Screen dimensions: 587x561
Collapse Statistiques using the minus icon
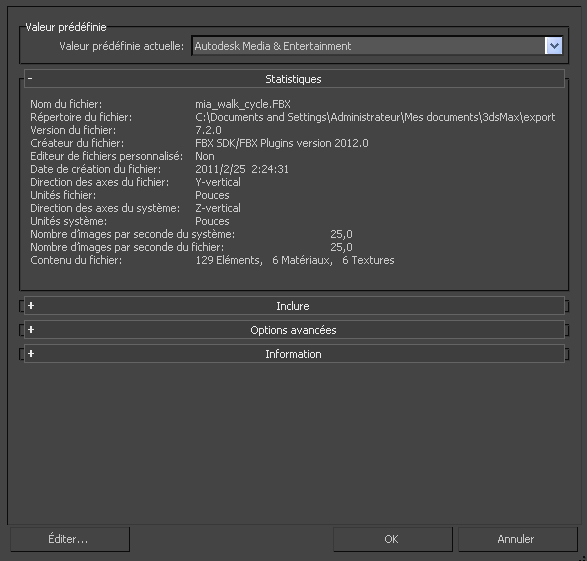pos(30,78)
